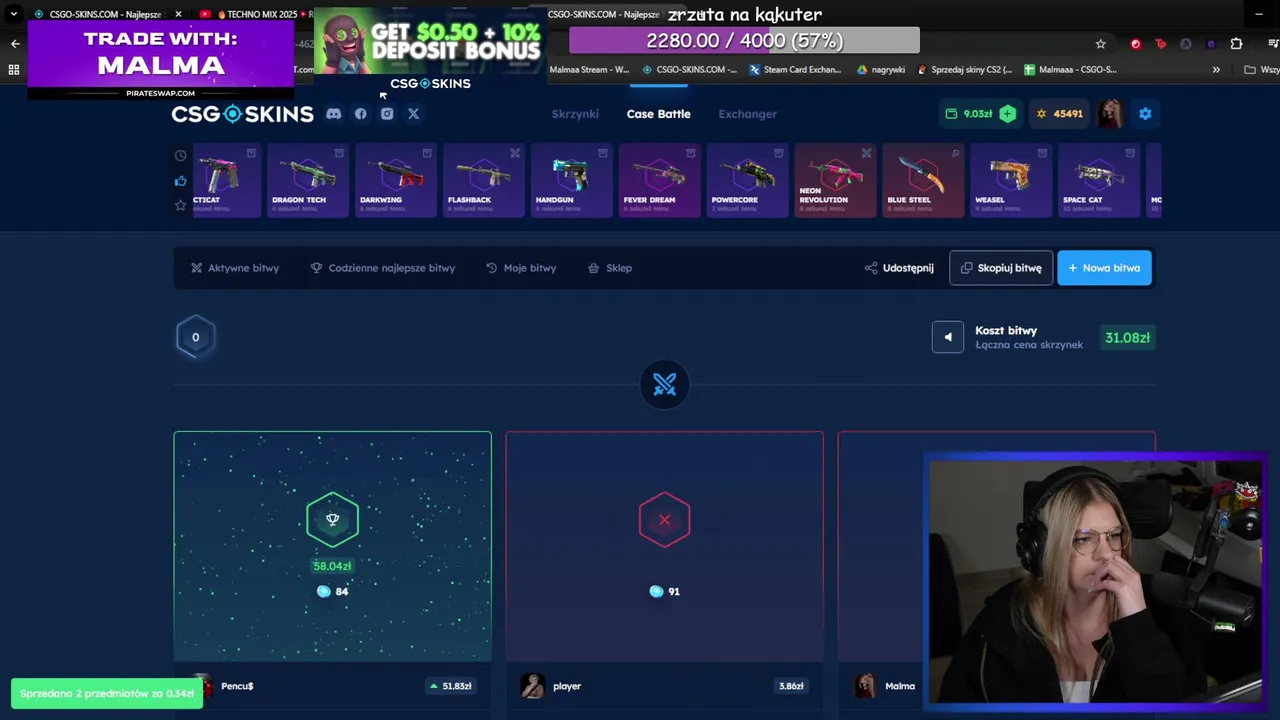Viewport: 1280px width, 720px height.
Task: Open the Instagram social icon
Action: (387, 114)
